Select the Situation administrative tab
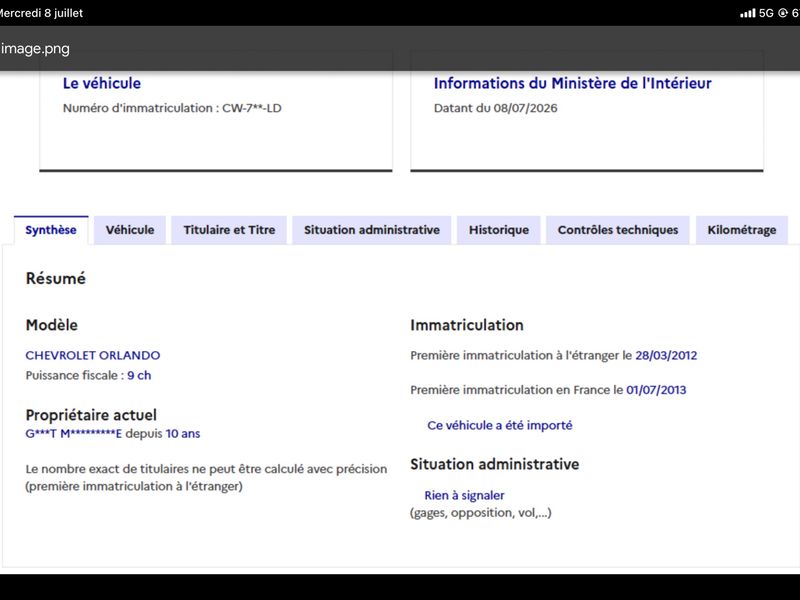800x600 pixels. (x=371, y=230)
